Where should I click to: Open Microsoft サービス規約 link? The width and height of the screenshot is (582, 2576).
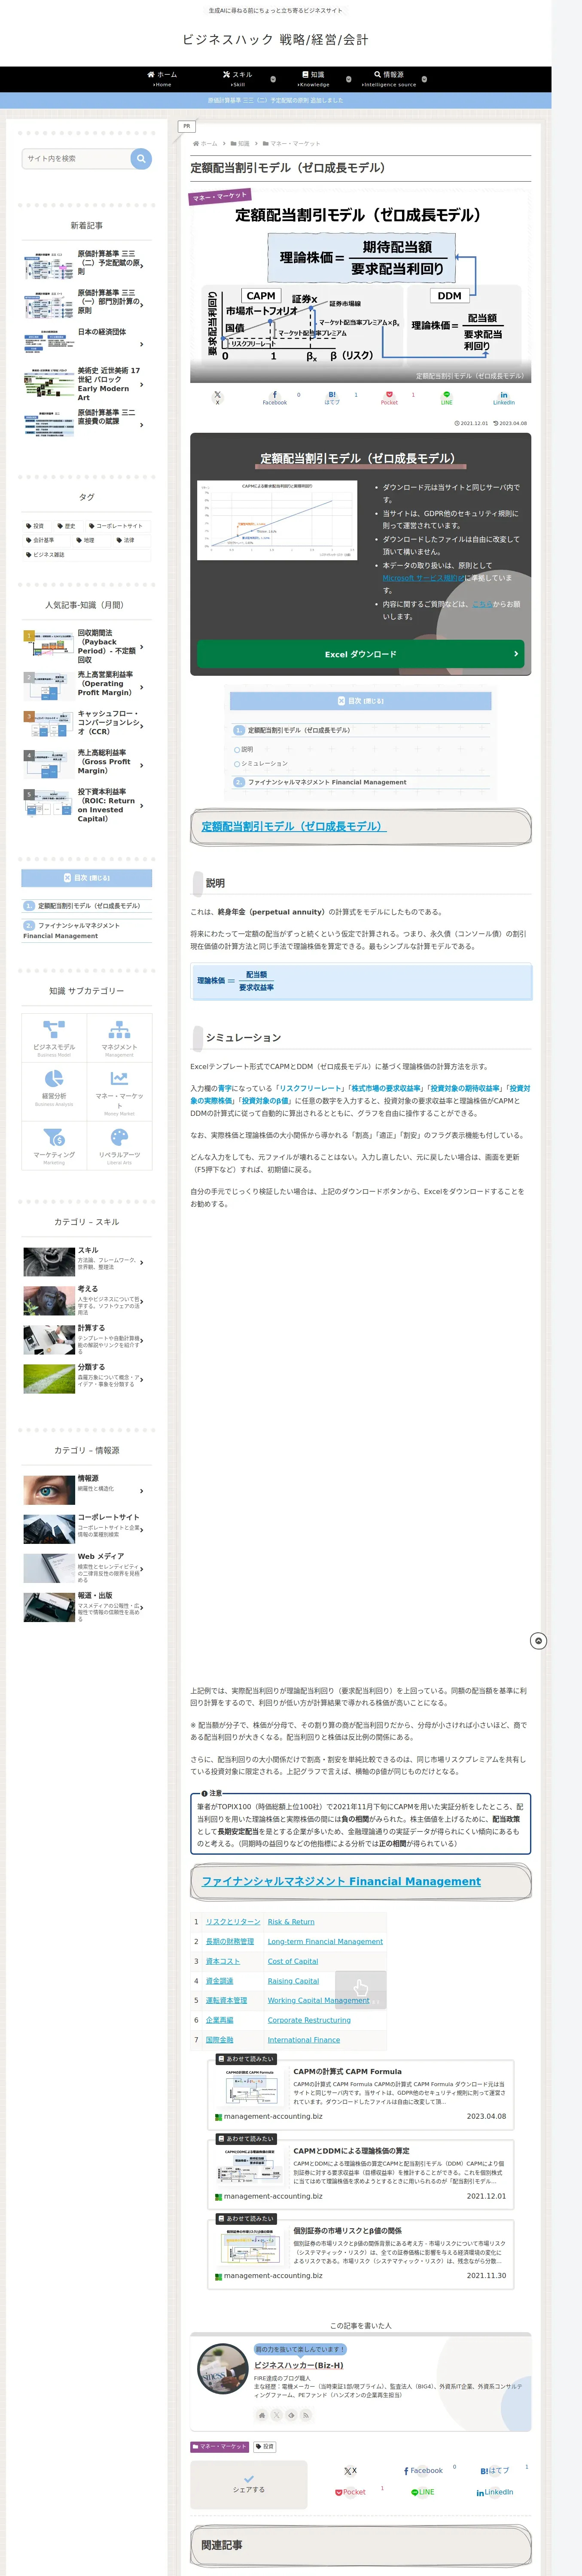[x=423, y=578]
